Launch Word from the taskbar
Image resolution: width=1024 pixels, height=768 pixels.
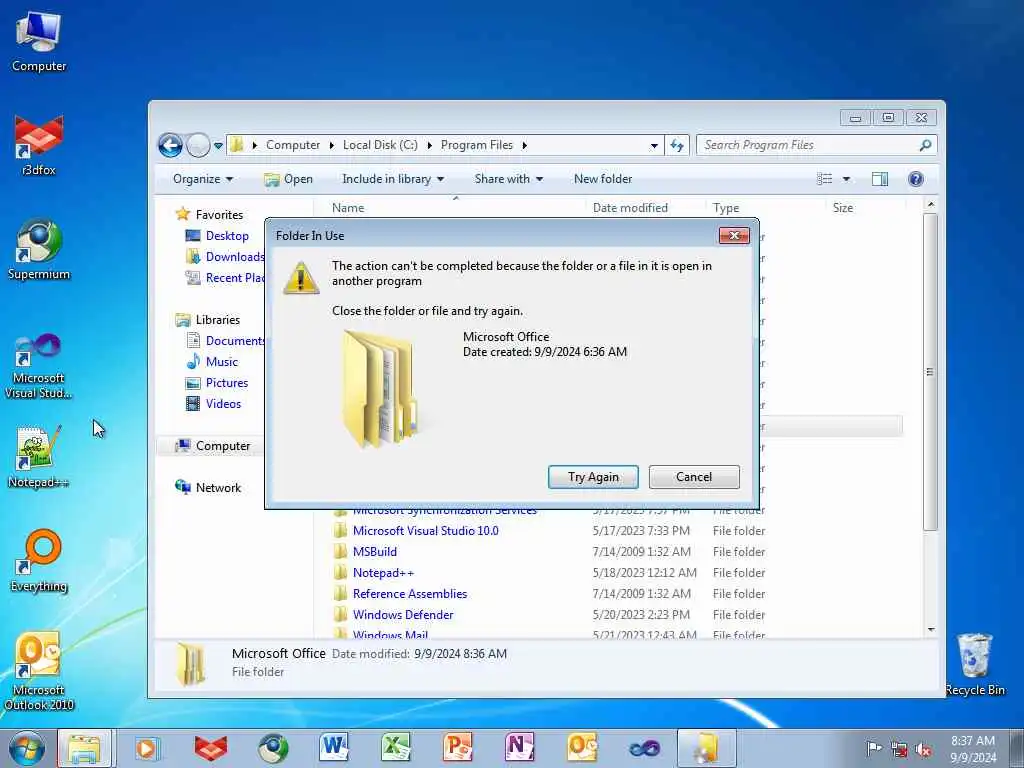[x=334, y=748]
